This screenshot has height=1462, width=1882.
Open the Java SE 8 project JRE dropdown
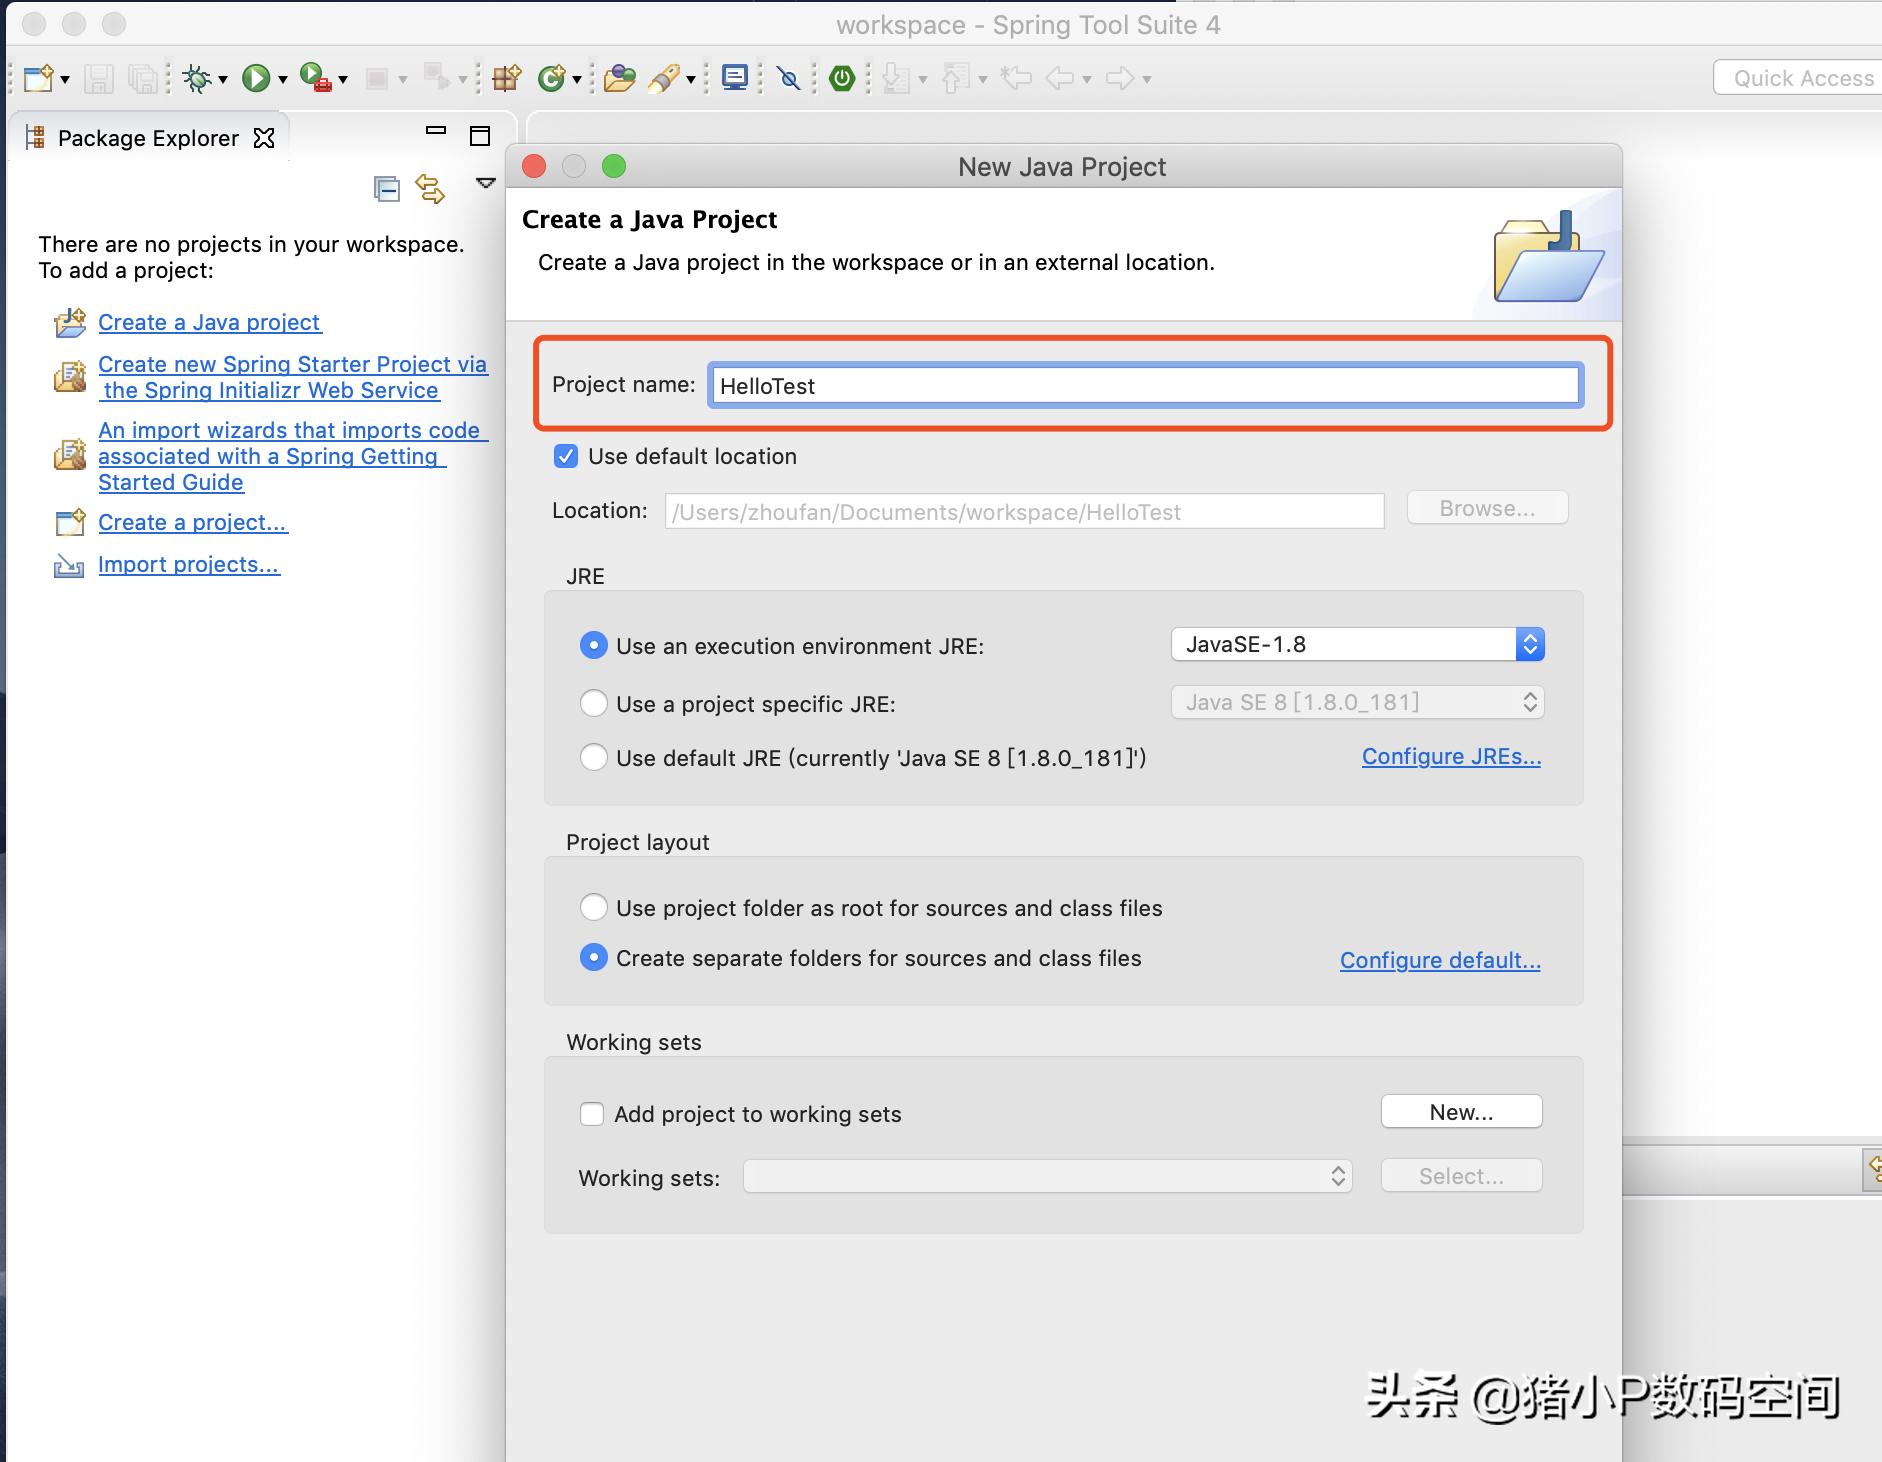(x=1358, y=703)
